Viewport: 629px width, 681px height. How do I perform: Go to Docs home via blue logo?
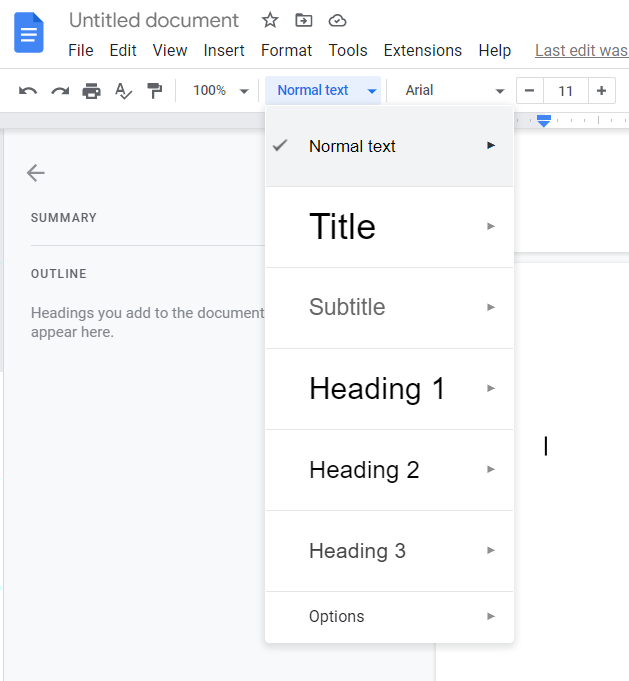tap(29, 33)
